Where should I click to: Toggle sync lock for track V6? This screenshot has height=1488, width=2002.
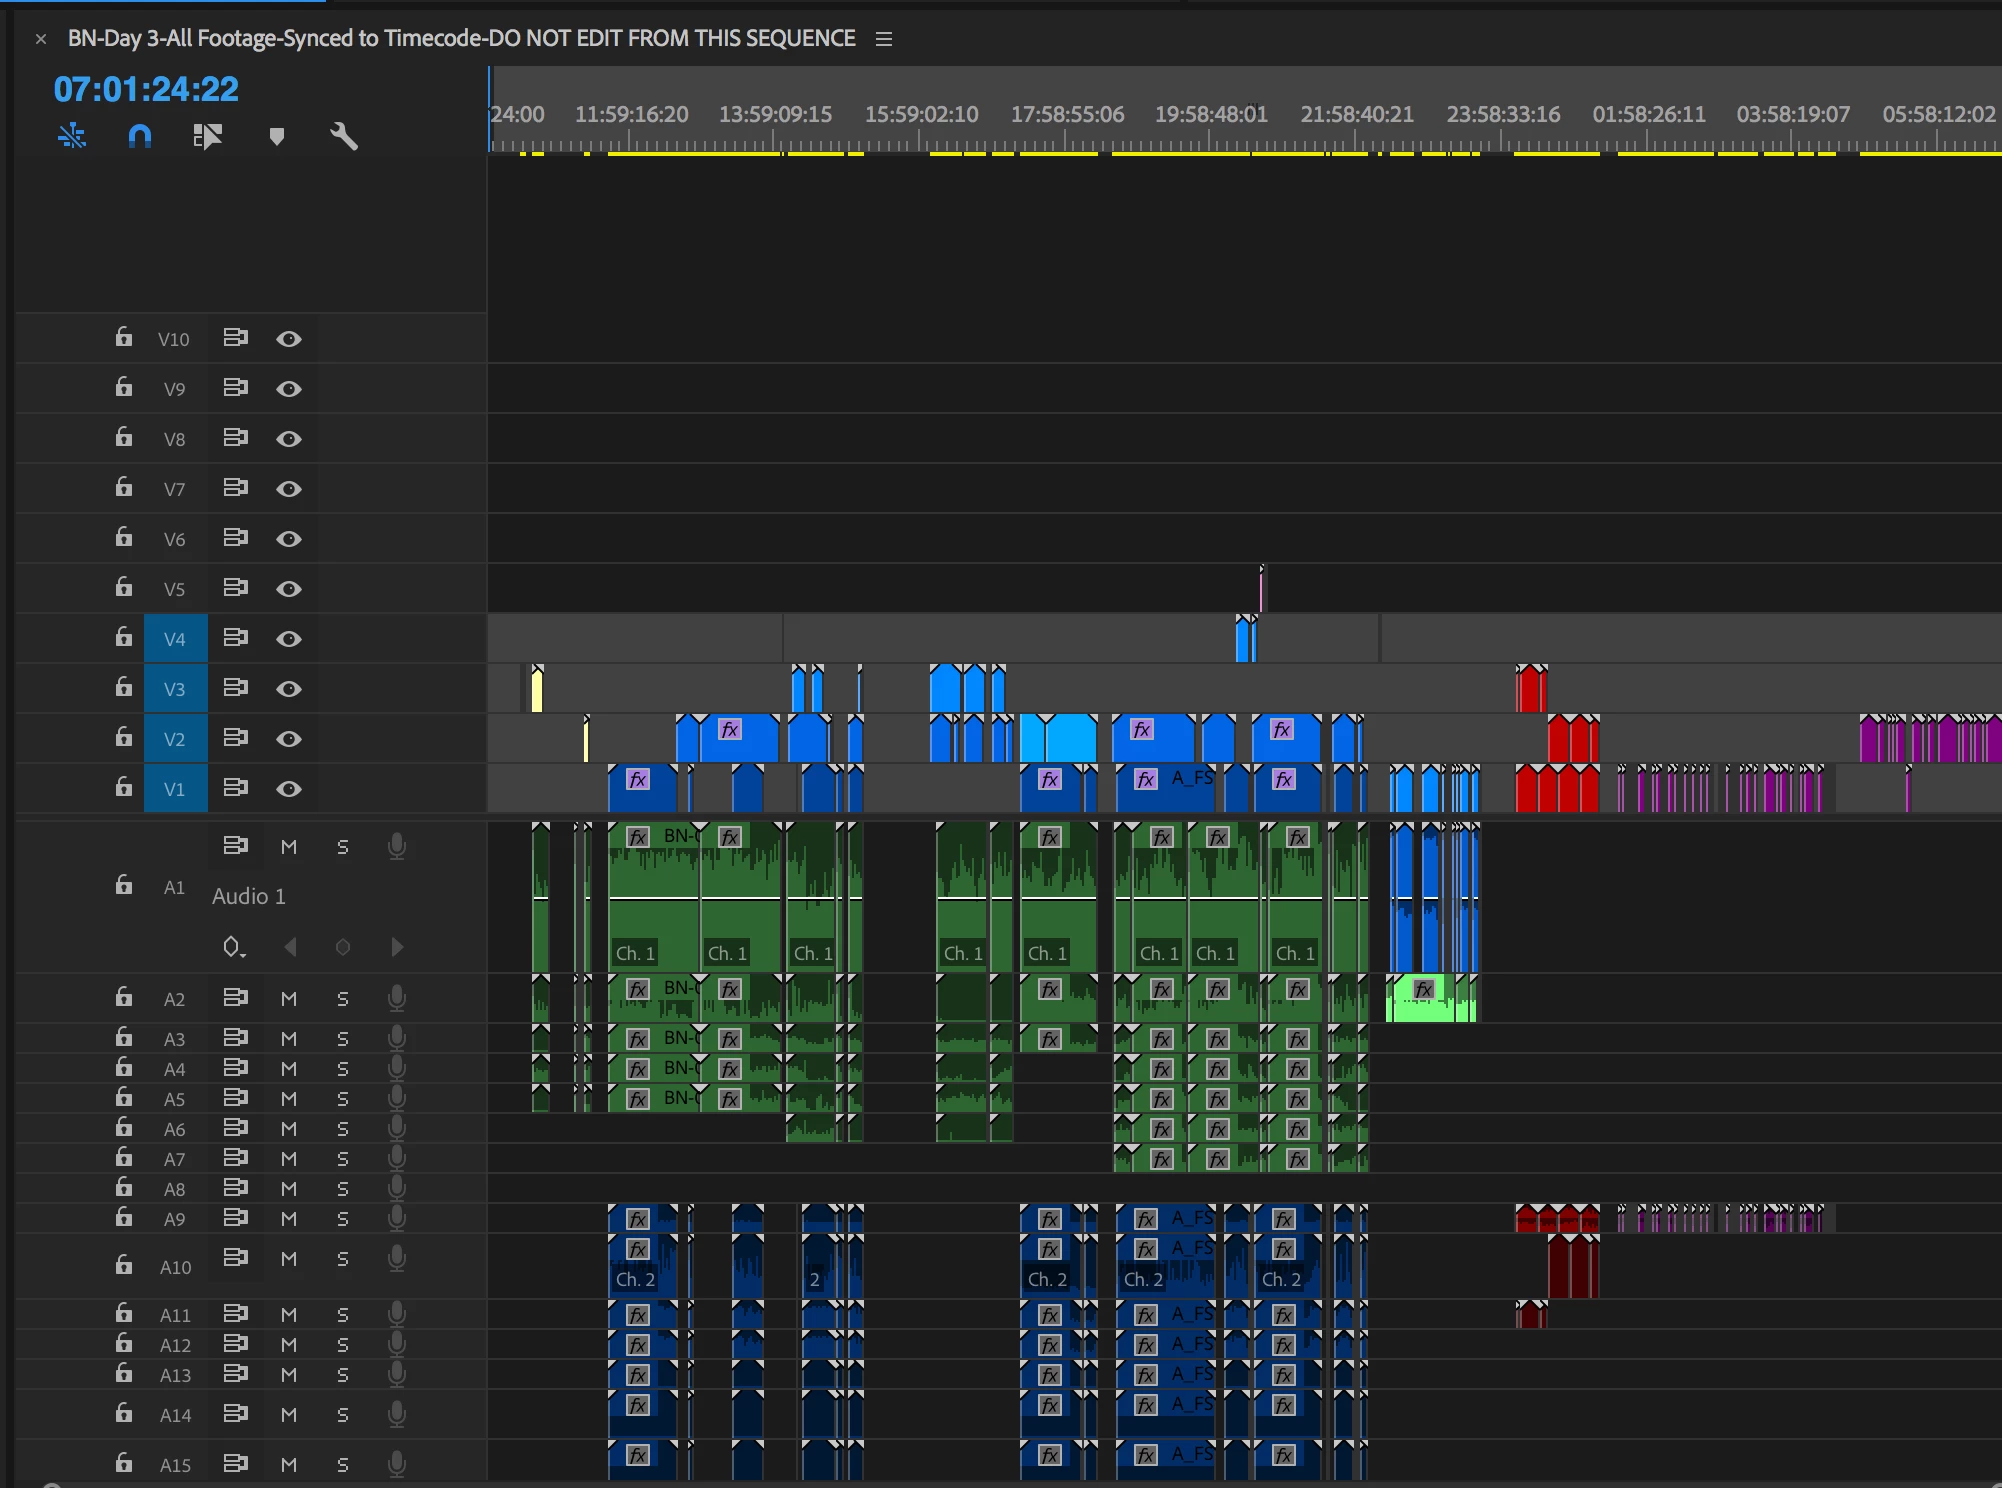point(235,537)
